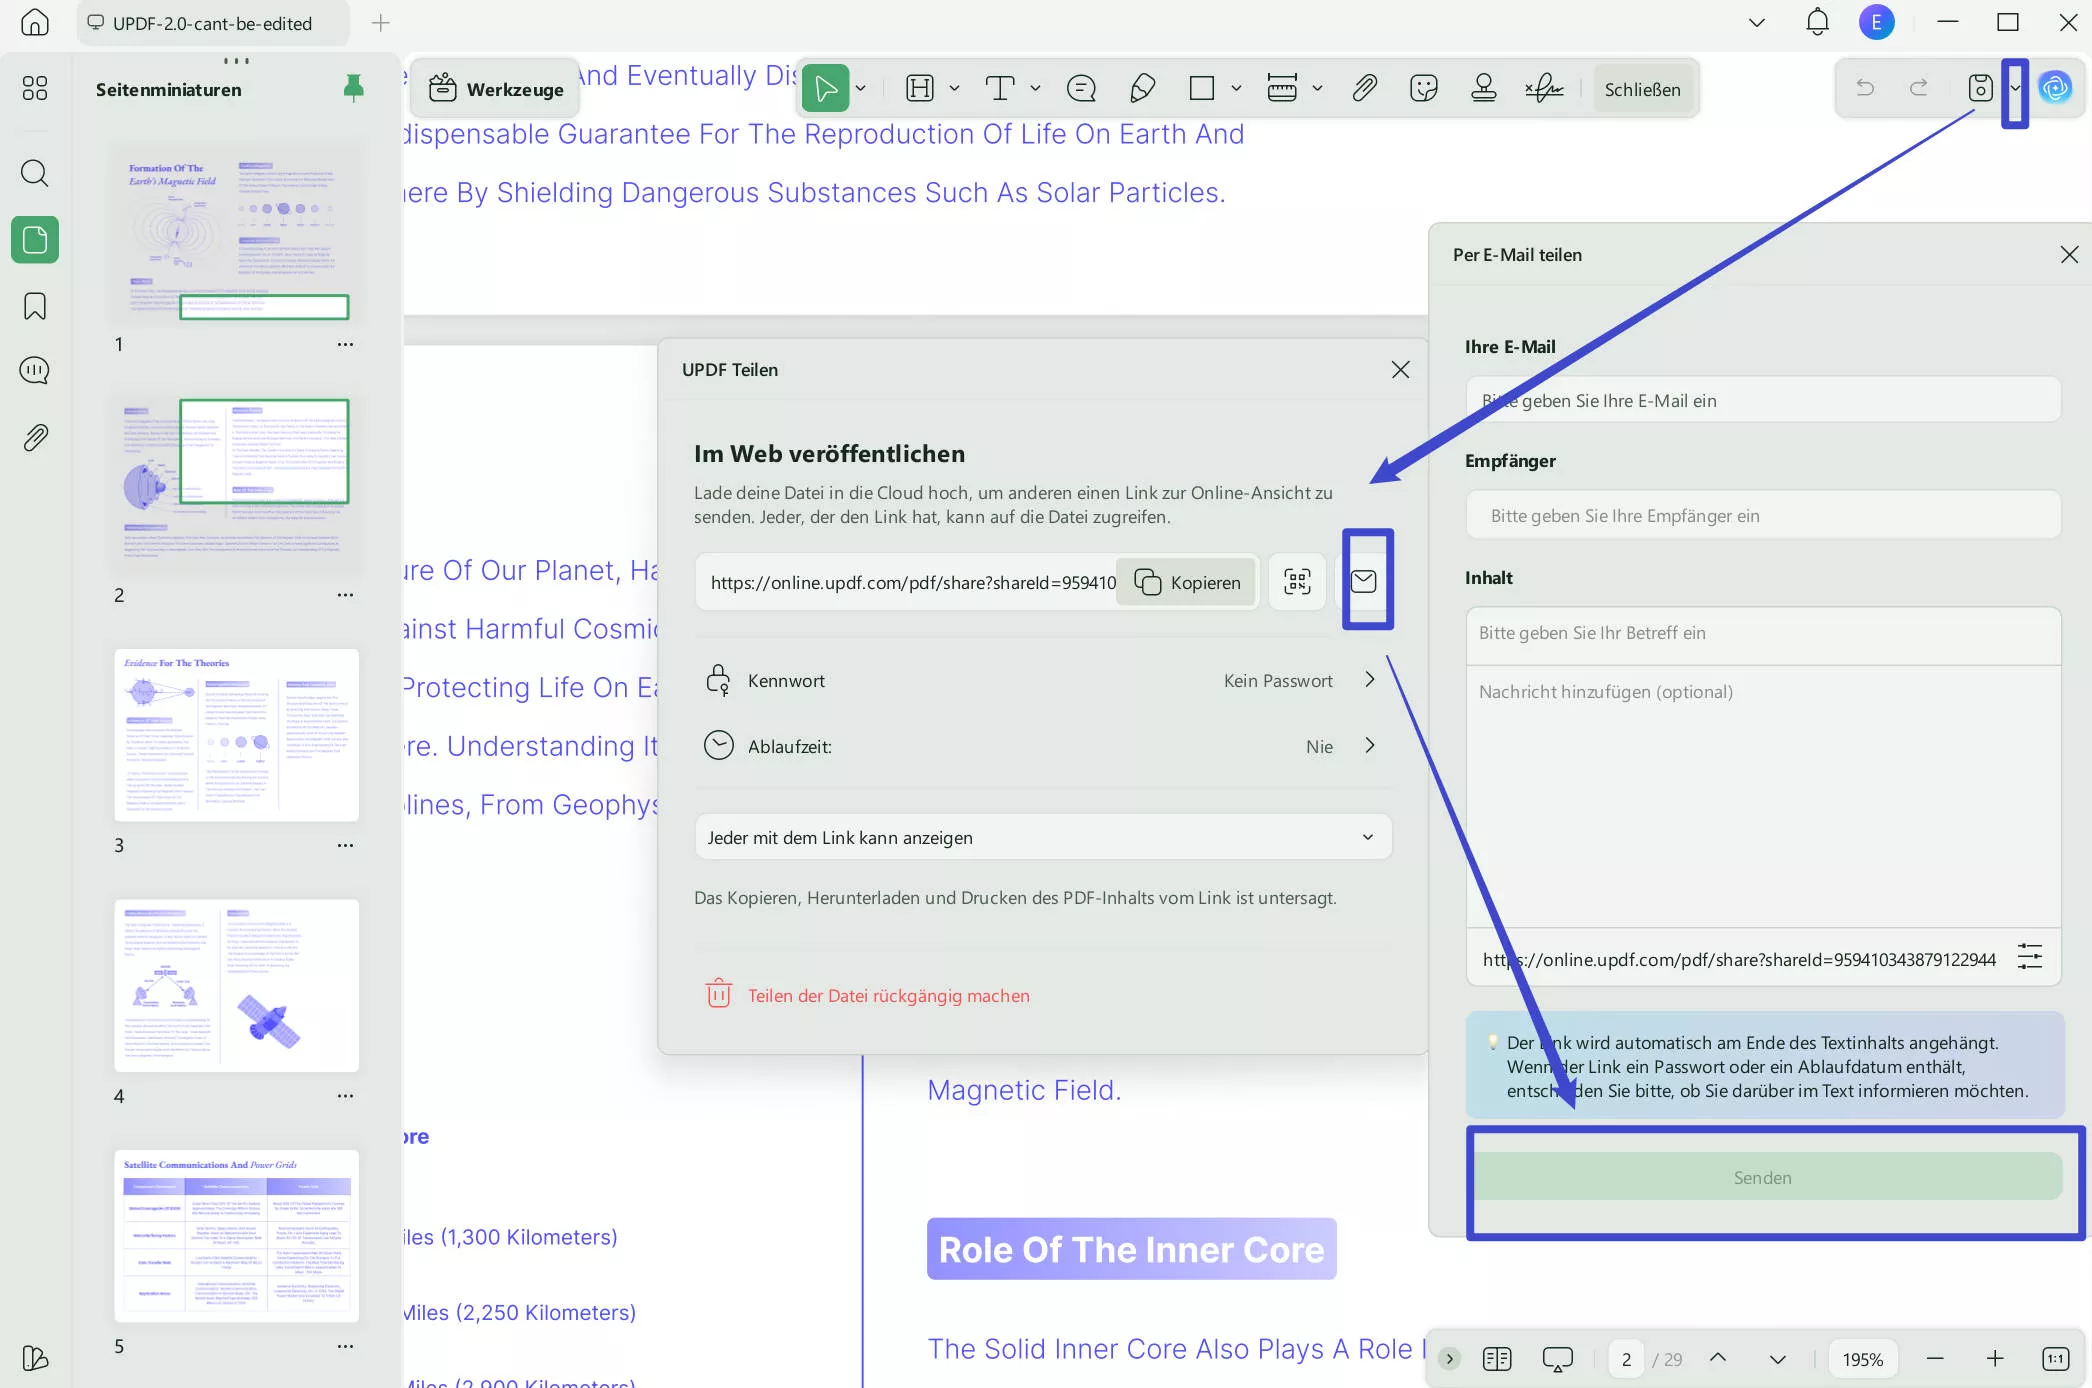Open the Home screen icon
Viewport: 2092px width, 1388px height.
click(x=35, y=22)
